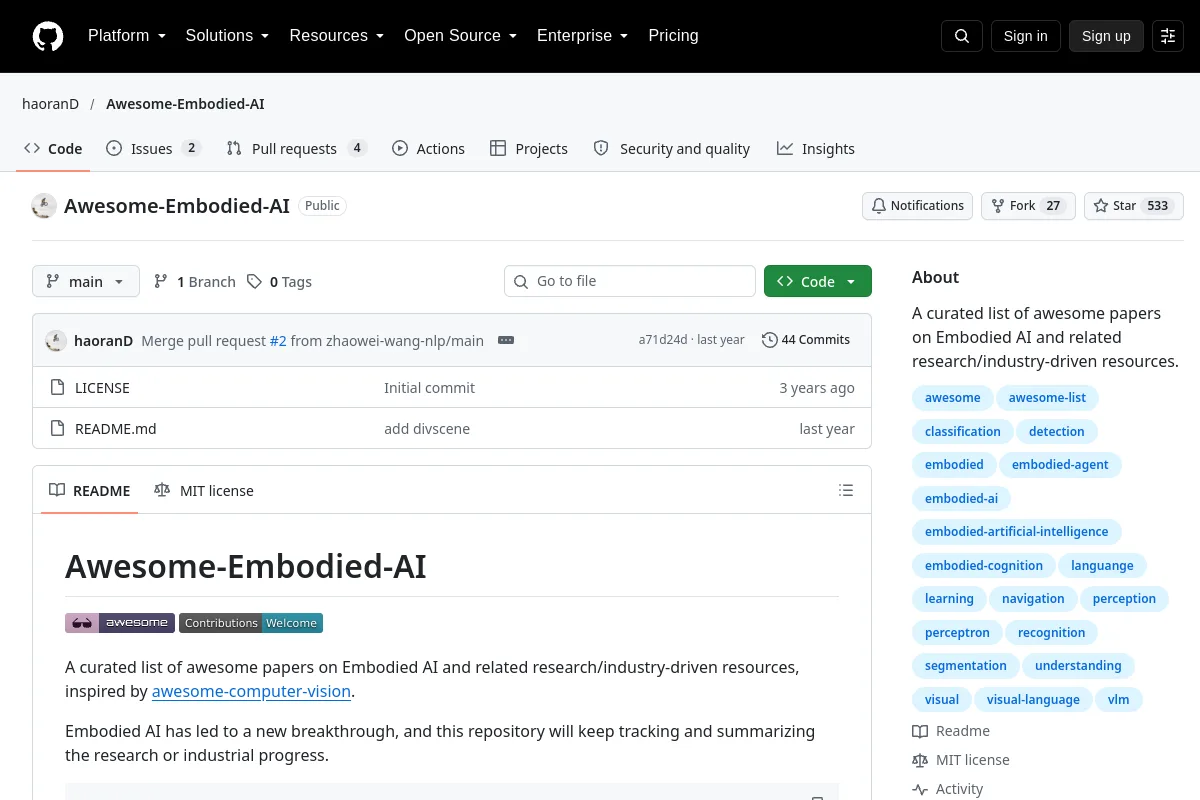Open the haoranD owner profile link
1200x800 pixels.
50,104
